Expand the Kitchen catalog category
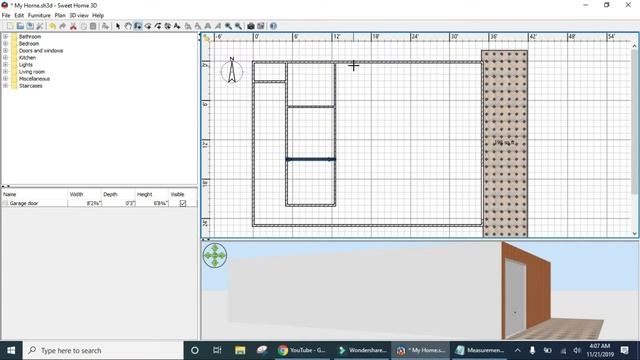The height and width of the screenshot is (360, 640). point(5,58)
